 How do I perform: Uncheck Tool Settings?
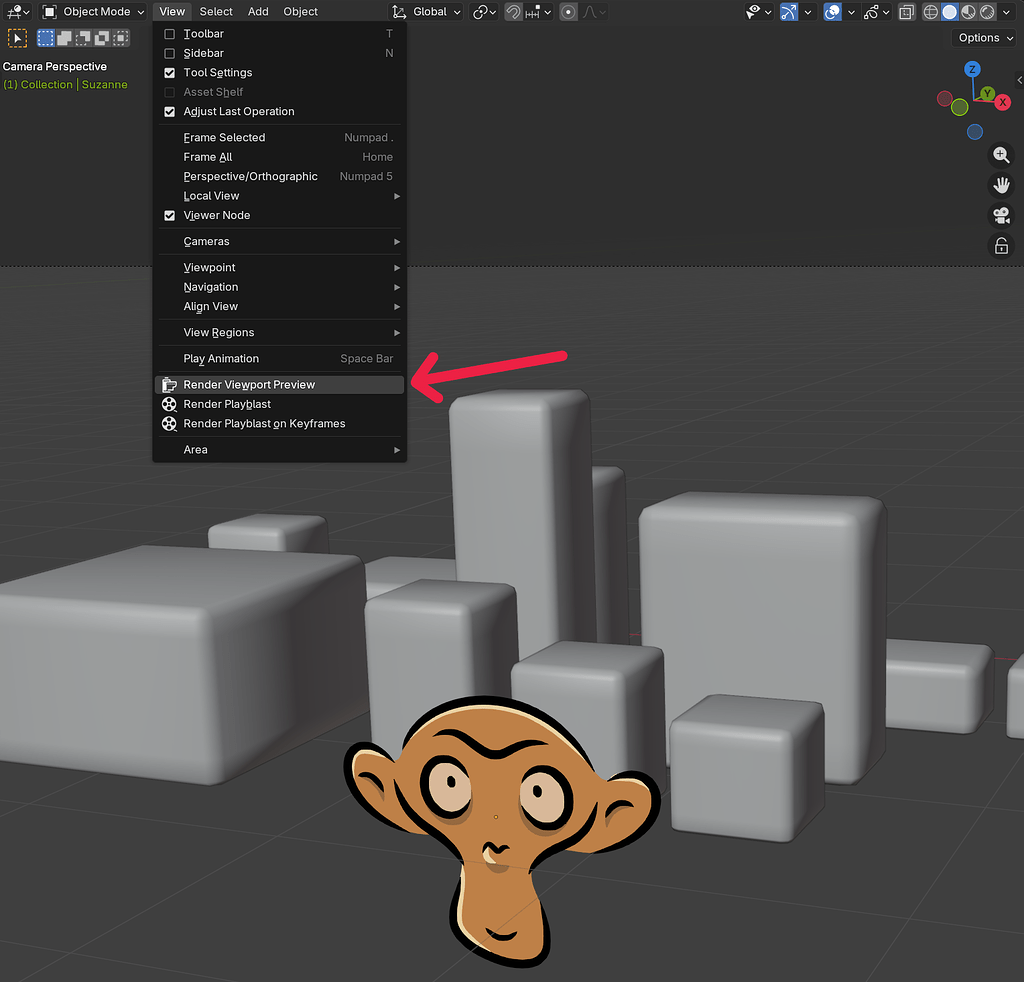(x=170, y=73)
